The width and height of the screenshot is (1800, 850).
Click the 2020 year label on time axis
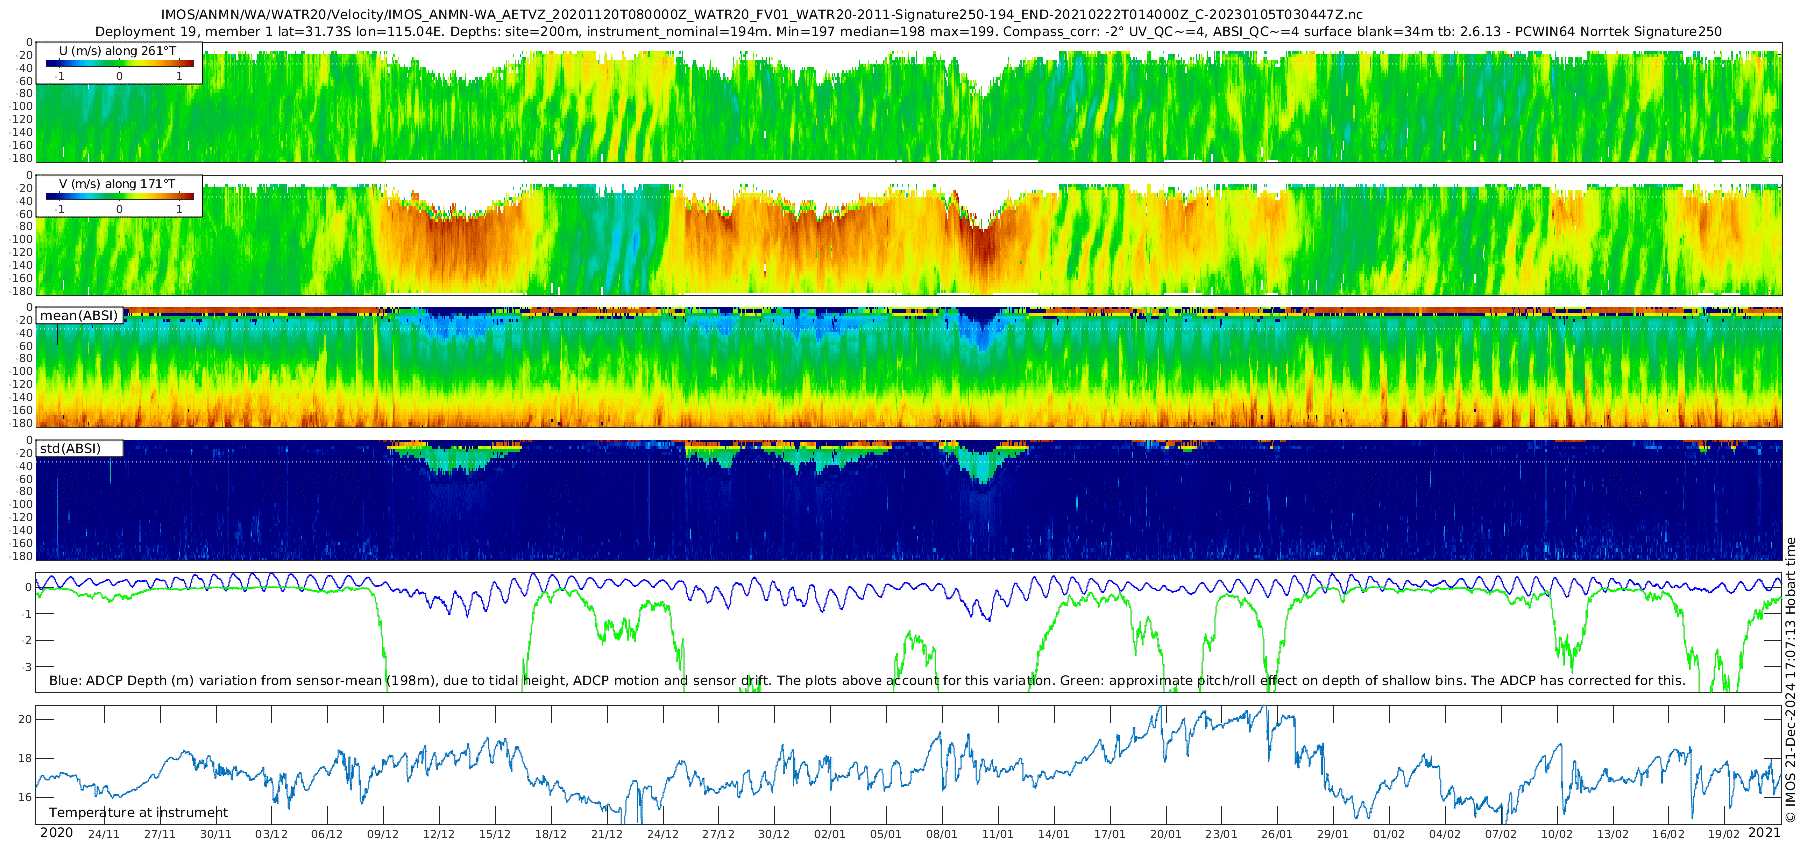click(56, 832)
